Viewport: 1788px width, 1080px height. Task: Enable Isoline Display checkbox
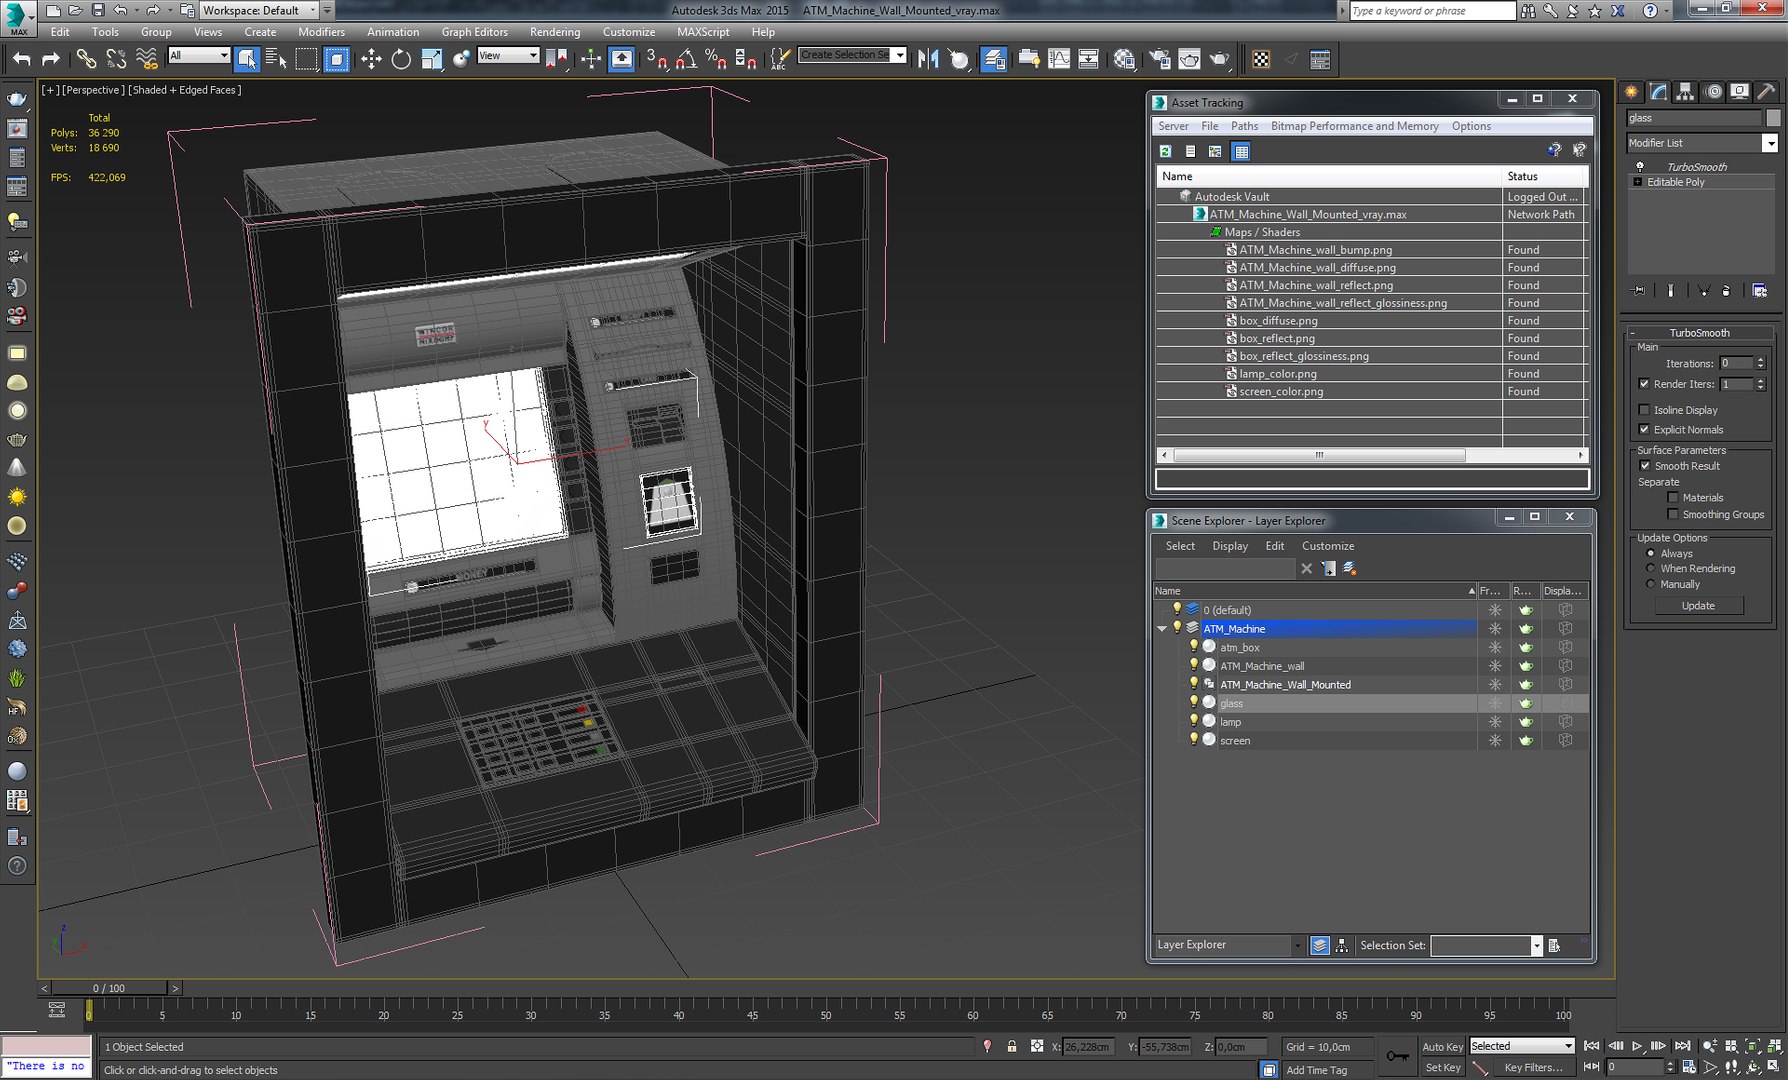[x=1644, y=410]
